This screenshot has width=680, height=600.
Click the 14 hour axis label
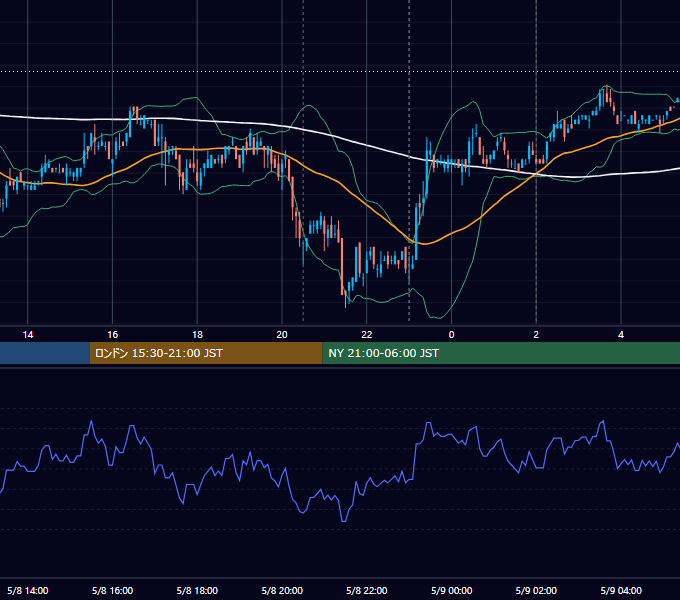pos(28,335)
